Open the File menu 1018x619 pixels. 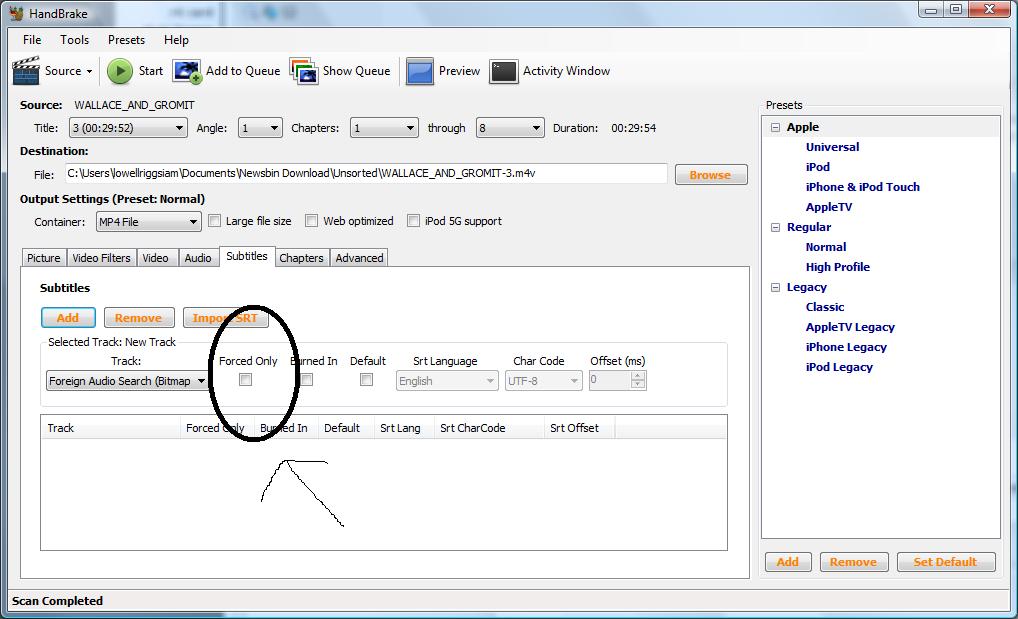click(x=32, y=40)
